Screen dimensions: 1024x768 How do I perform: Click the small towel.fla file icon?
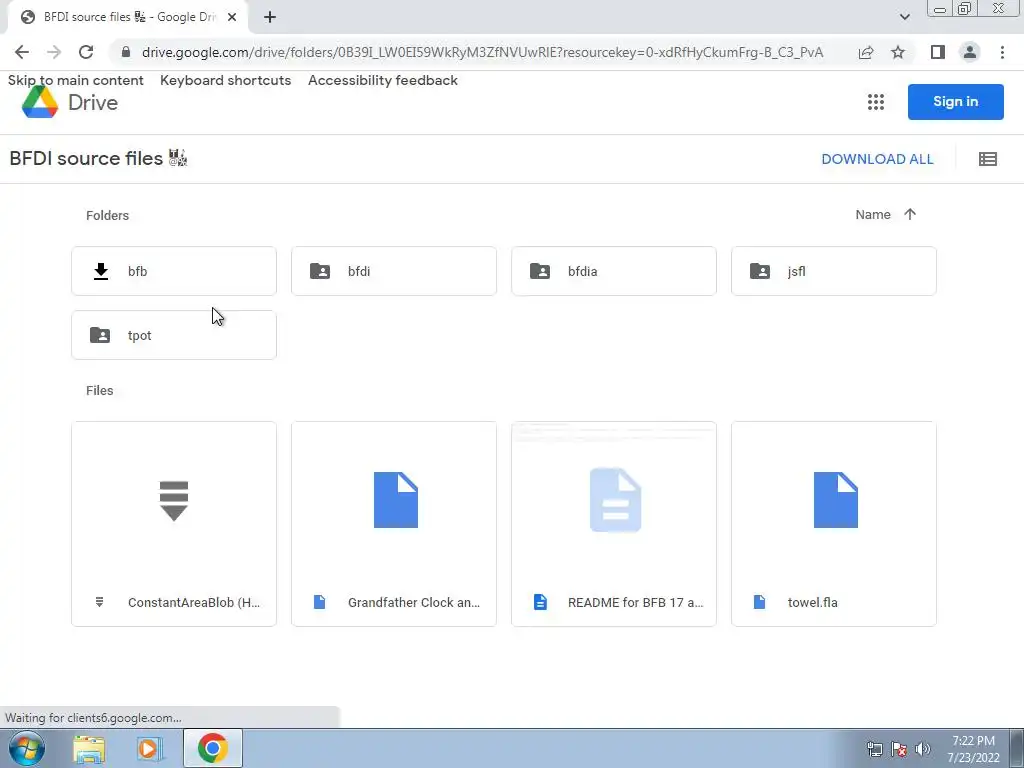[x=760, y=602]
